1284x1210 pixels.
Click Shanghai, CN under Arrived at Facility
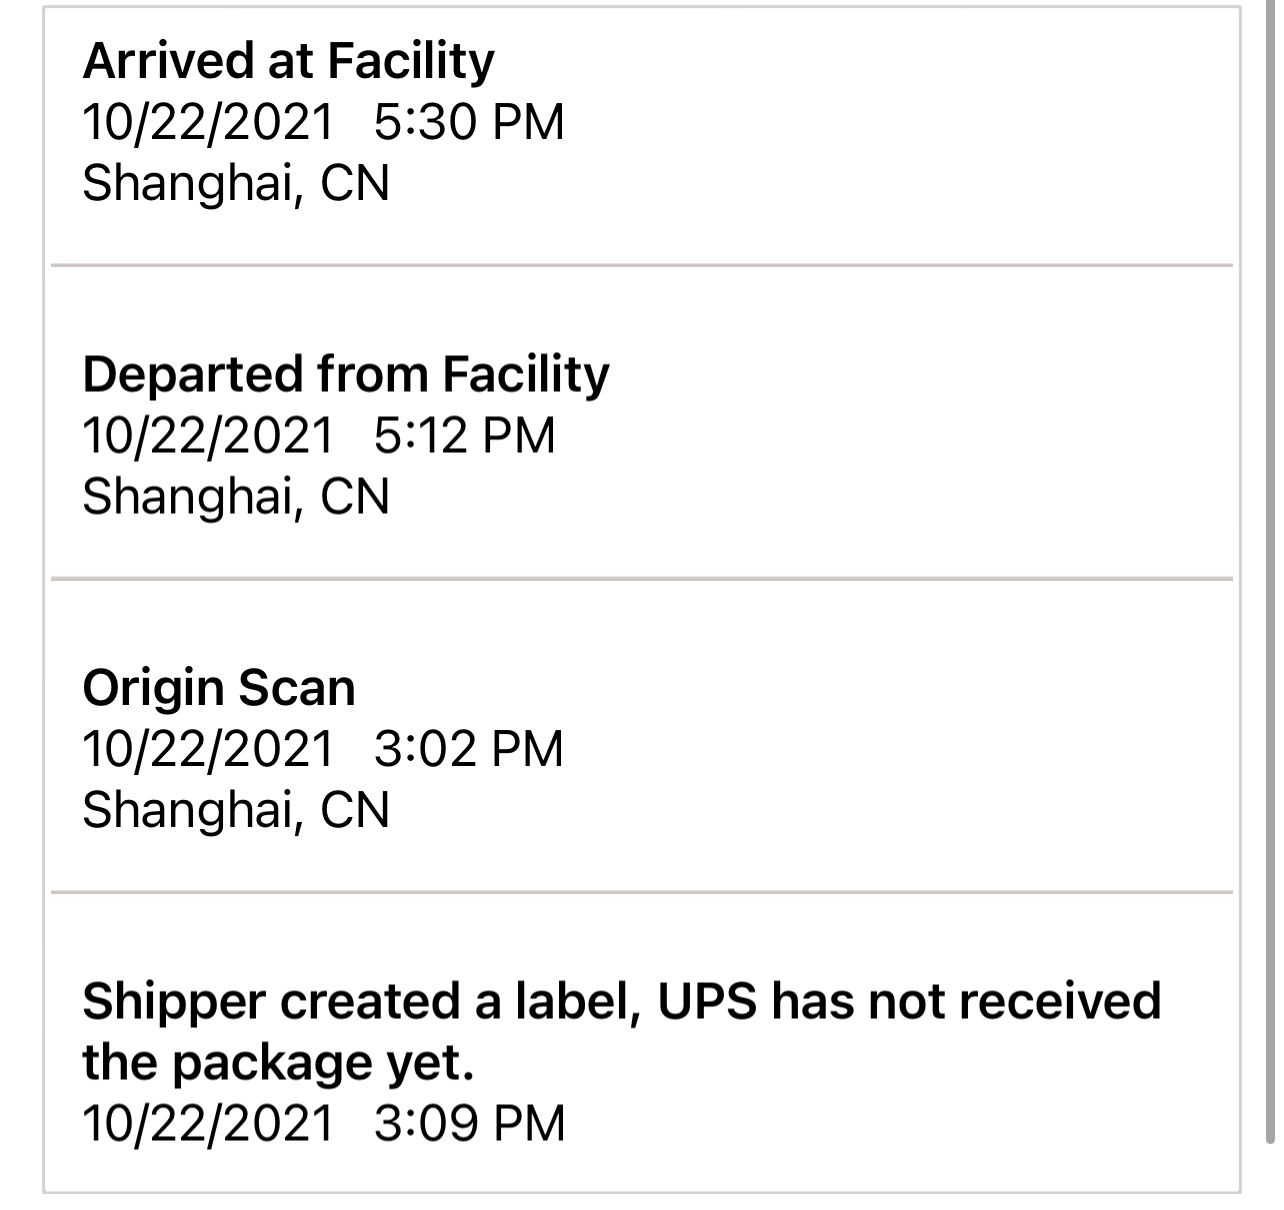click(x=235, y=184)
